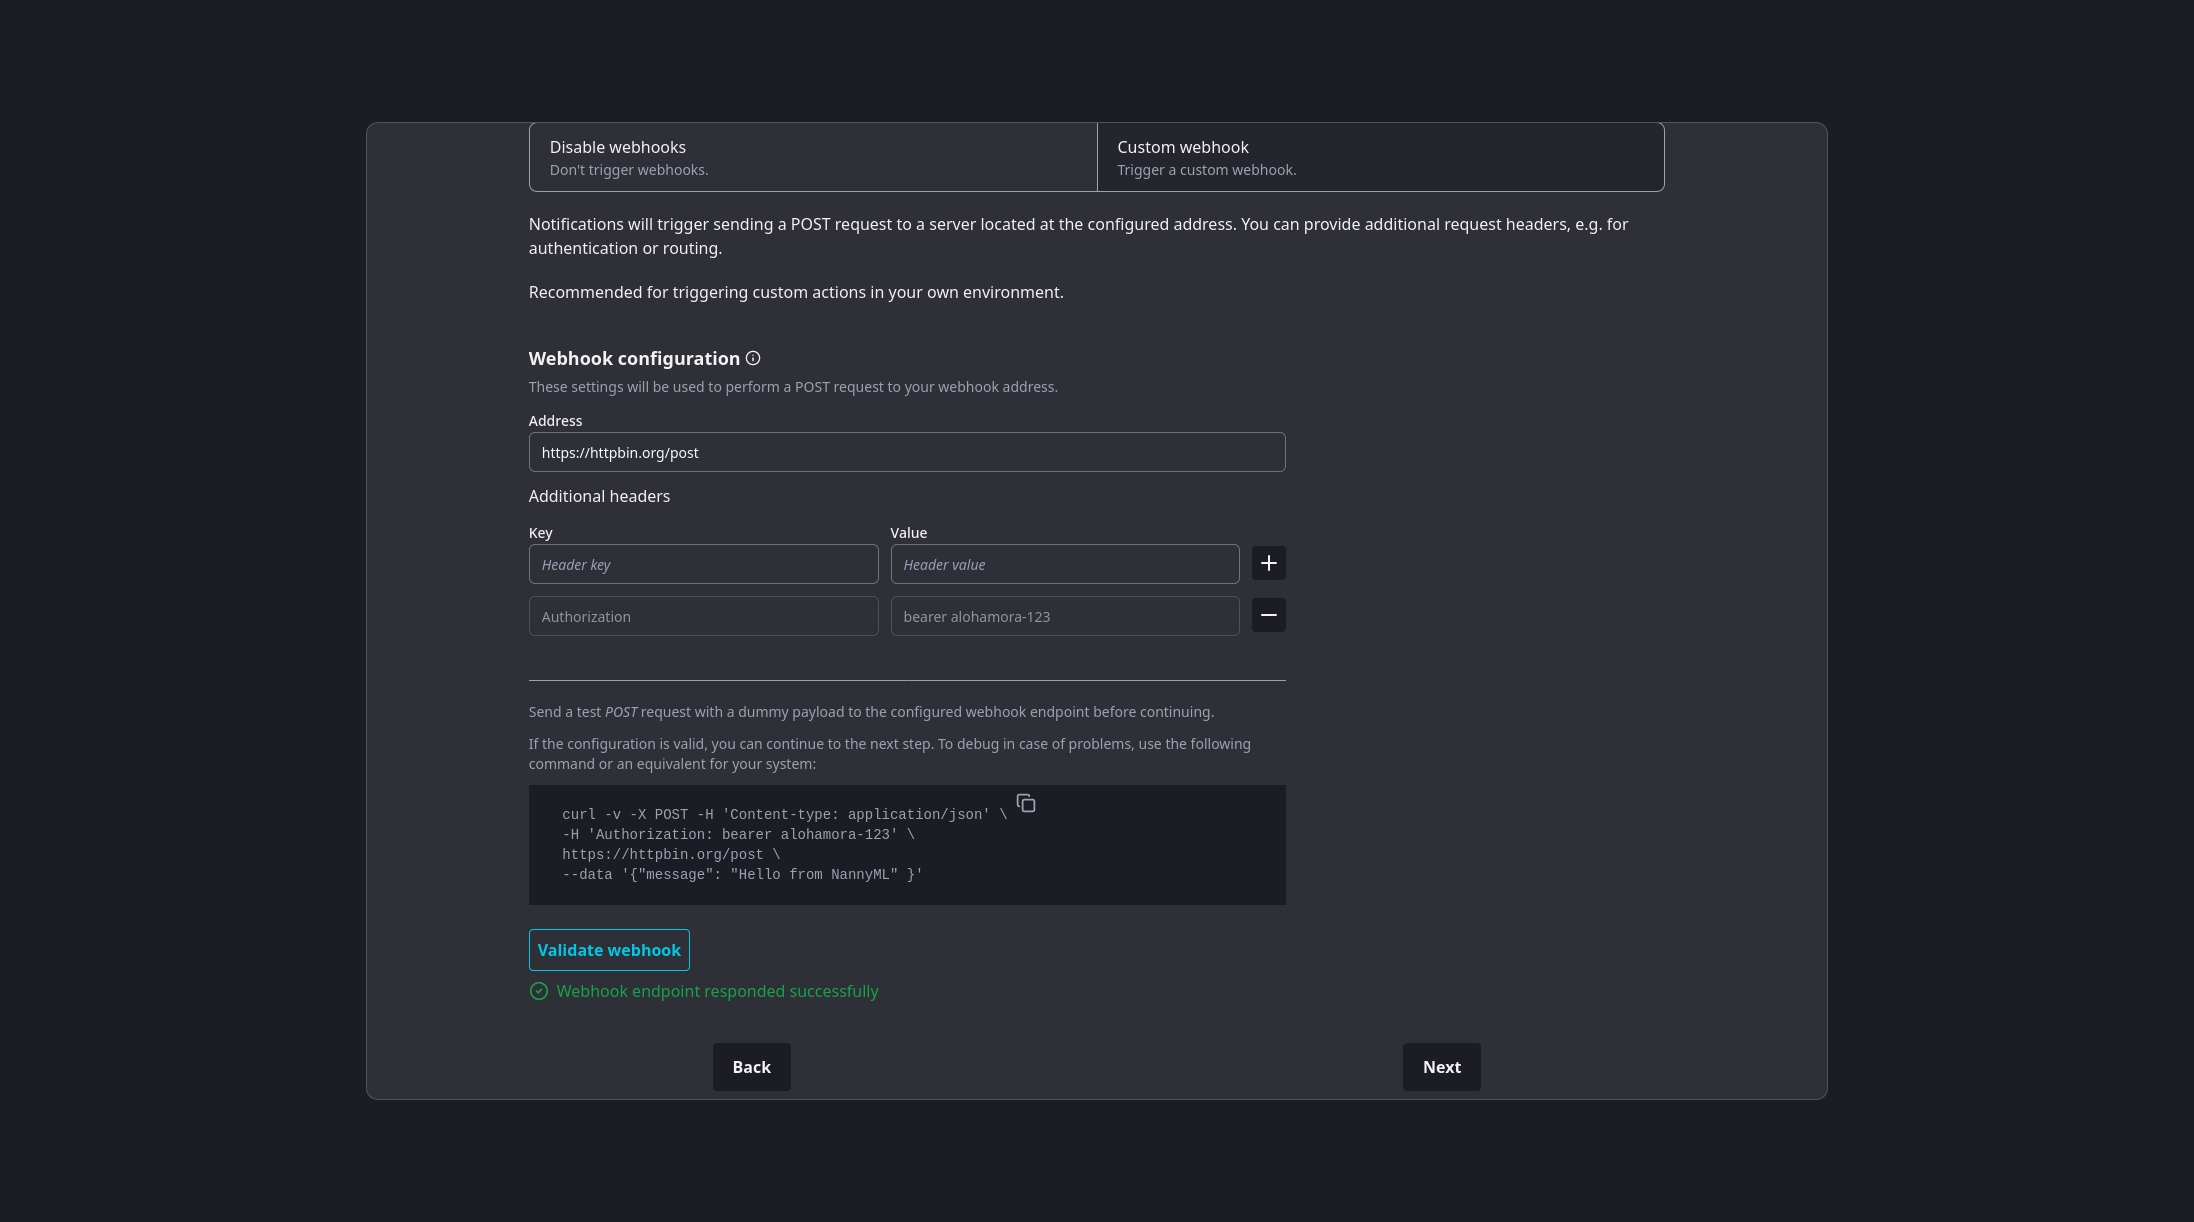Click the bearer alohamora-123 value field
2194x1222 pixels.
(1064, 616)
